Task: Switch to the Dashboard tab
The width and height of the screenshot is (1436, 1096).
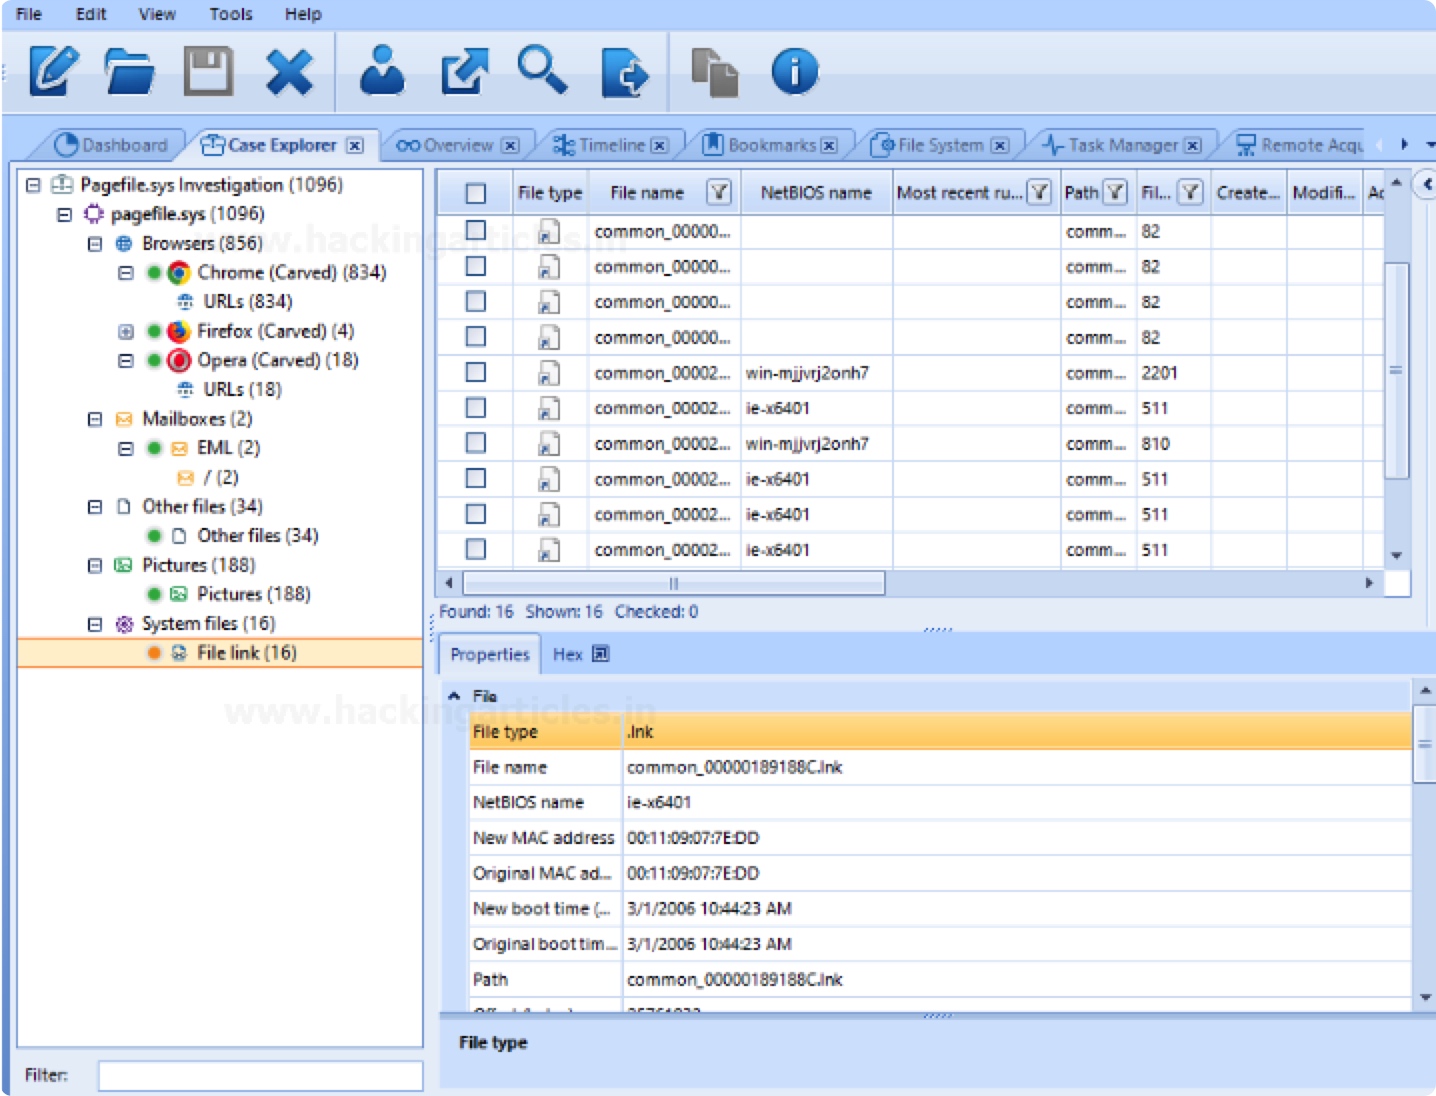Action: click(111, 145)
